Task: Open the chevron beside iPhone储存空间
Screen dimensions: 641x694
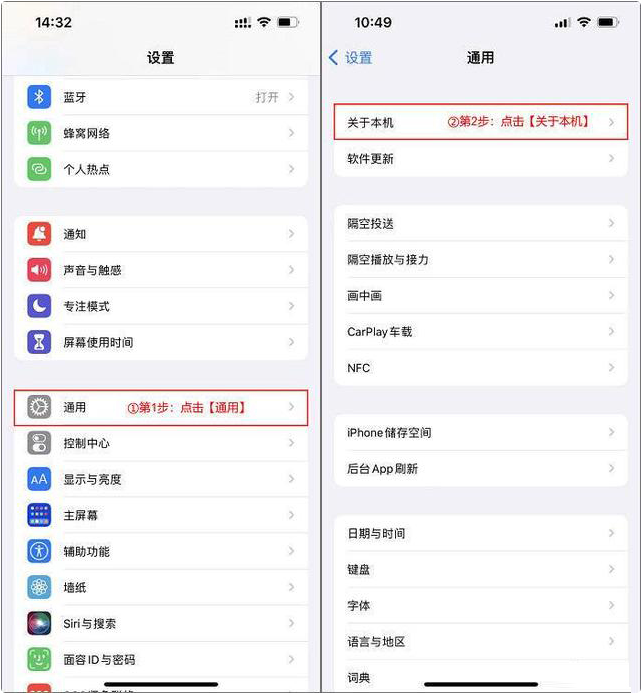Action: coord(611,432)
